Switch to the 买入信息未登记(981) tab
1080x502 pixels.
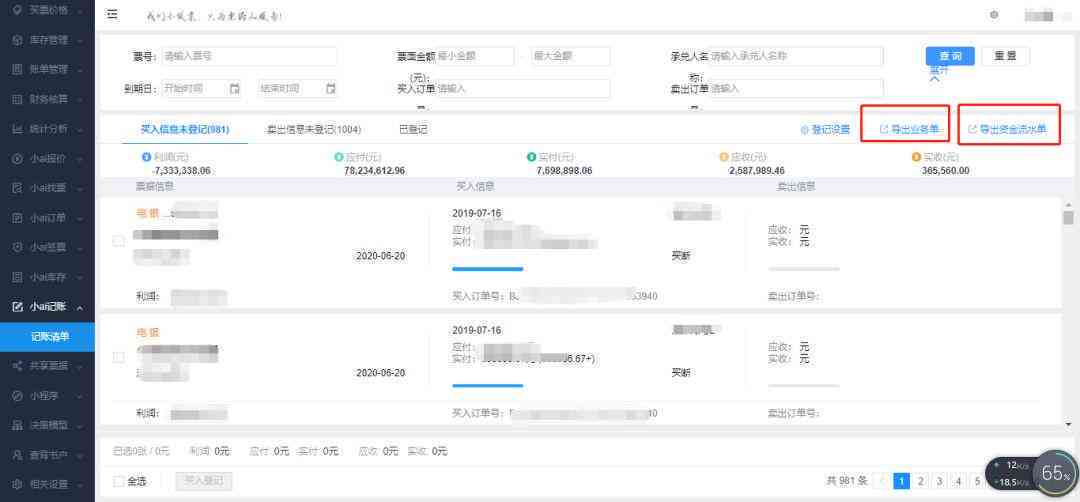coord(185,129)
